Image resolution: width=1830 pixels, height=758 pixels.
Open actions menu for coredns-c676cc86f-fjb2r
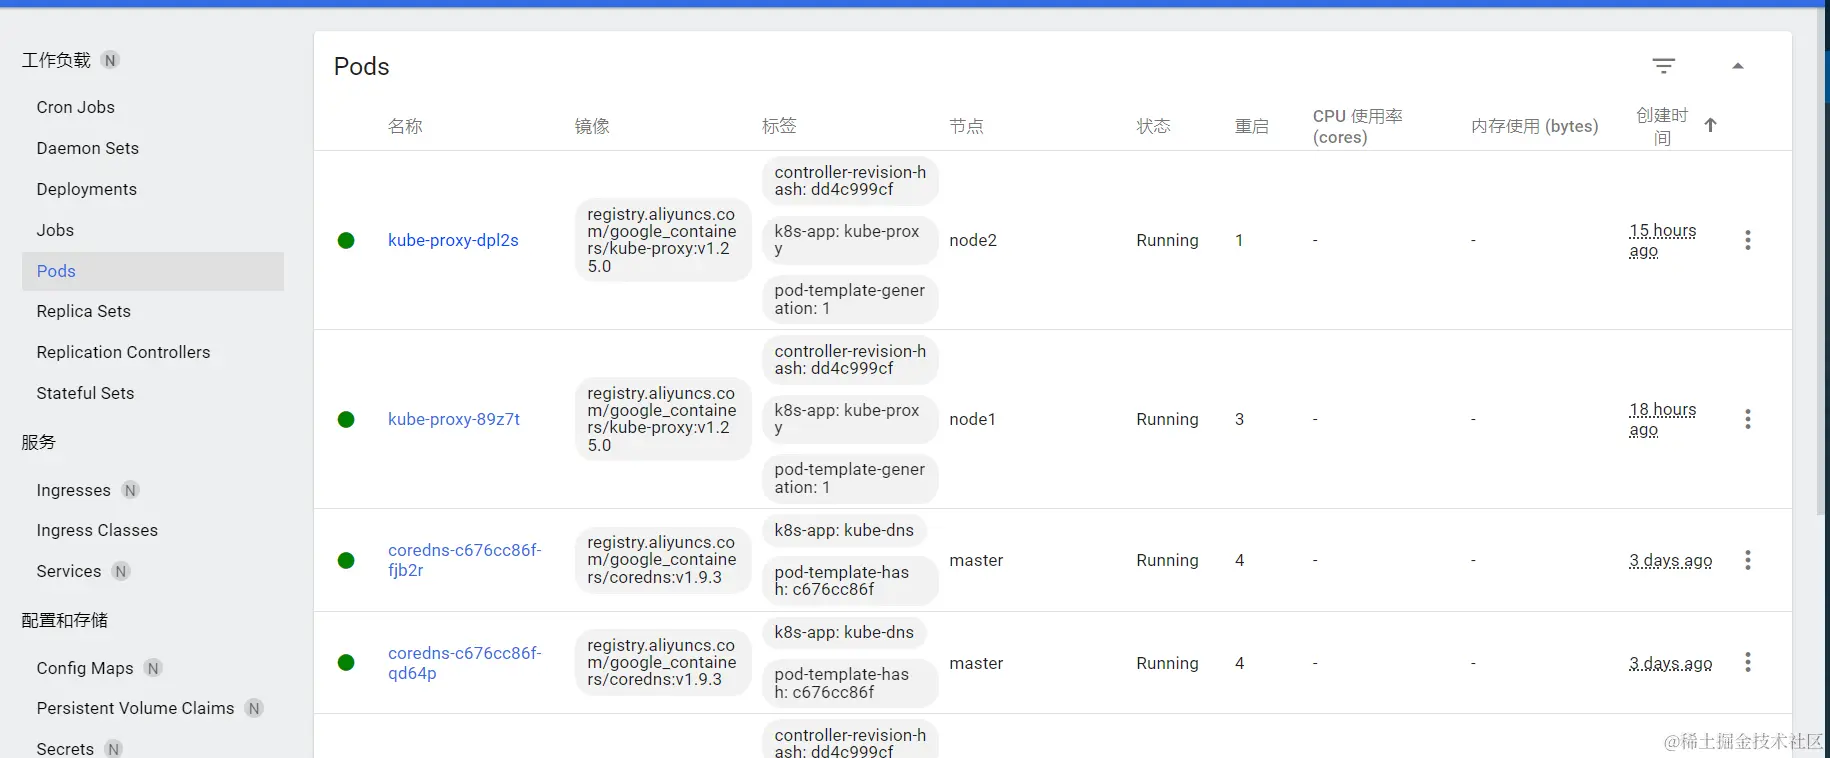(x=1748, y=560)
